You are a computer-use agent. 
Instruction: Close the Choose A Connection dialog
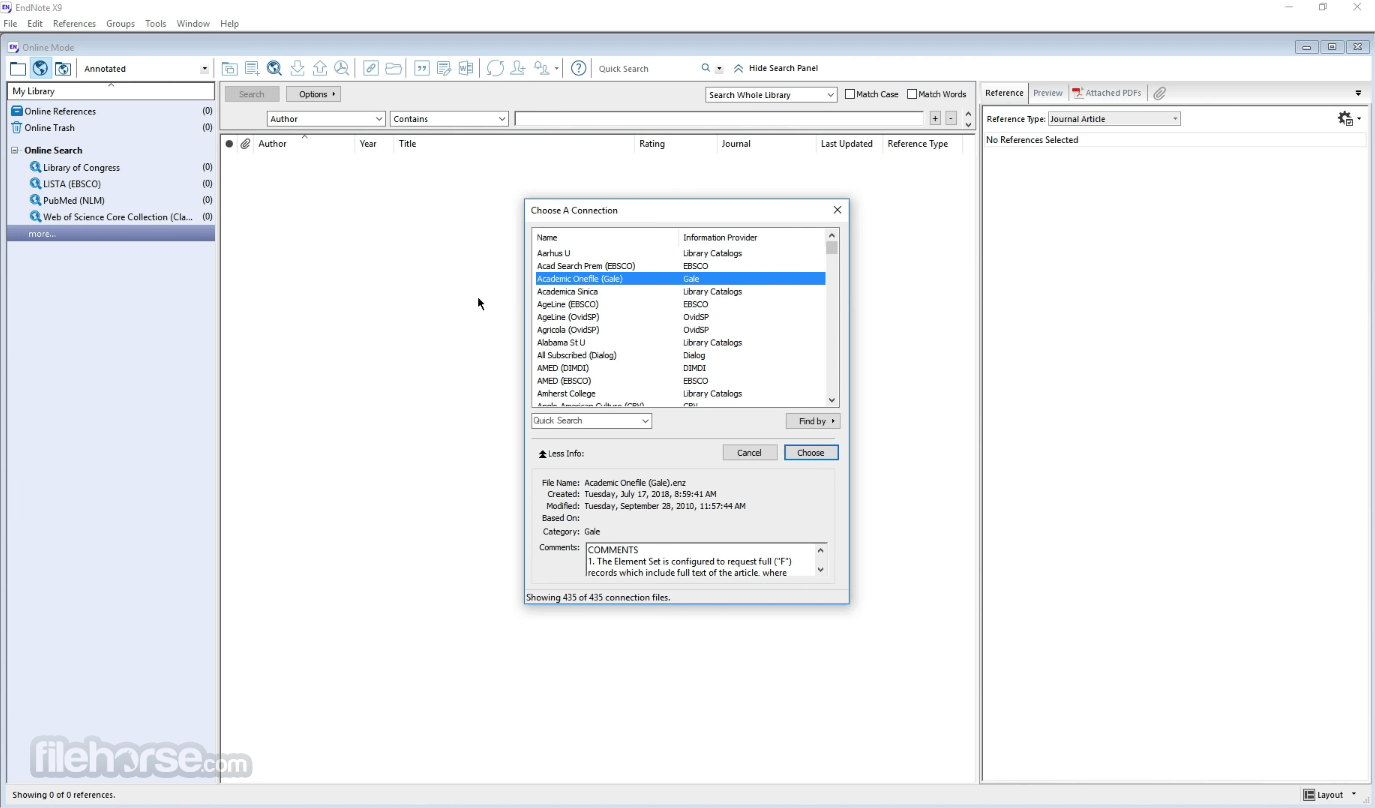838,210
